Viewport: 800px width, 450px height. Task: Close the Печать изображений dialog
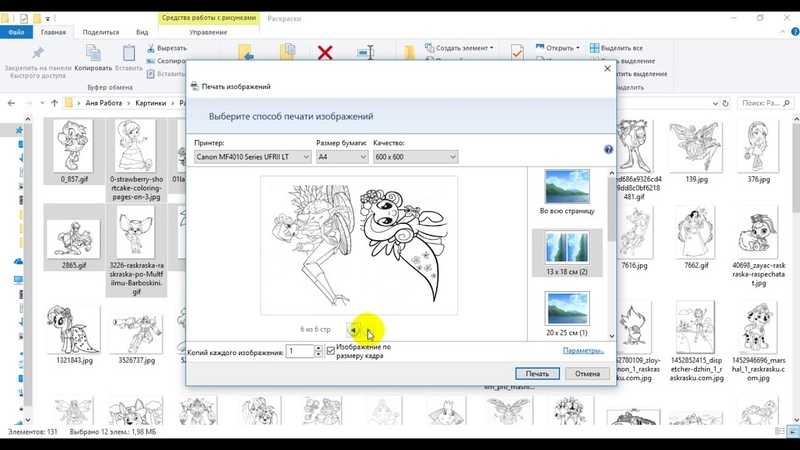click(x=607, y=68)
